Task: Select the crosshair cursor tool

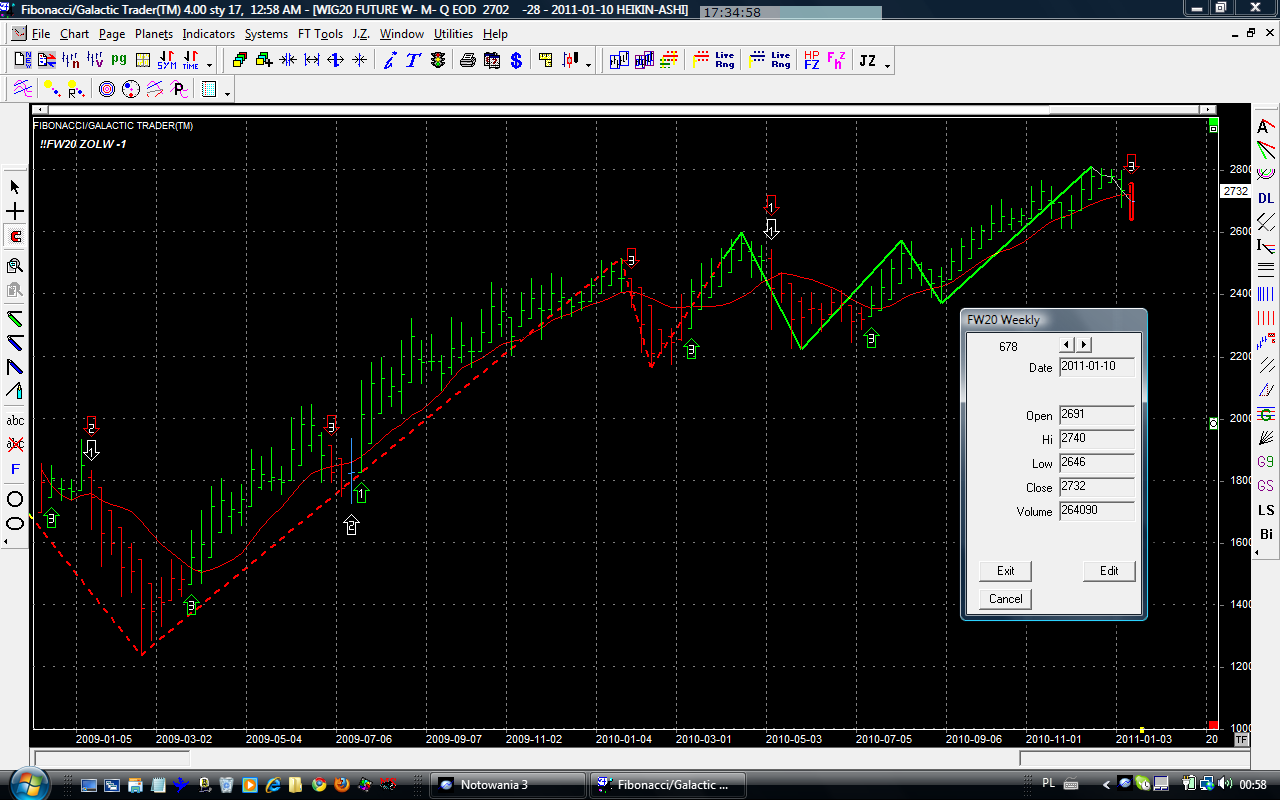Action: tap(15, 212)
